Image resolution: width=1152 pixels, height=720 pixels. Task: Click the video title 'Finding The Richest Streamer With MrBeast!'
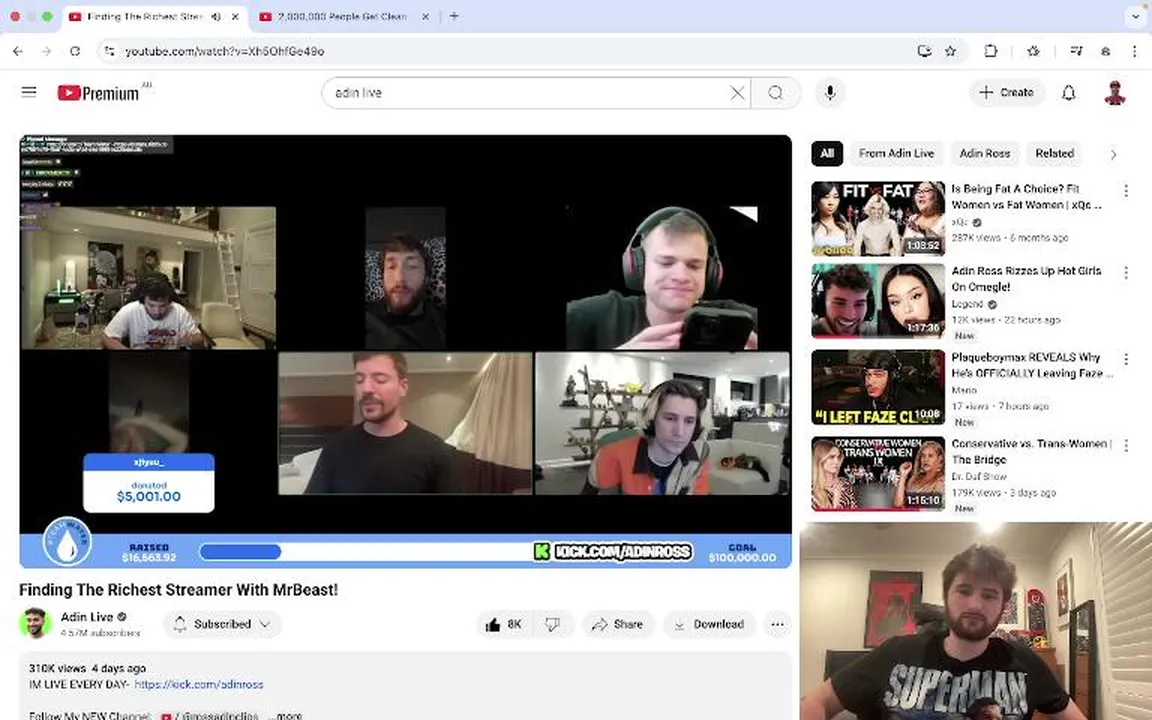point(179,590)
